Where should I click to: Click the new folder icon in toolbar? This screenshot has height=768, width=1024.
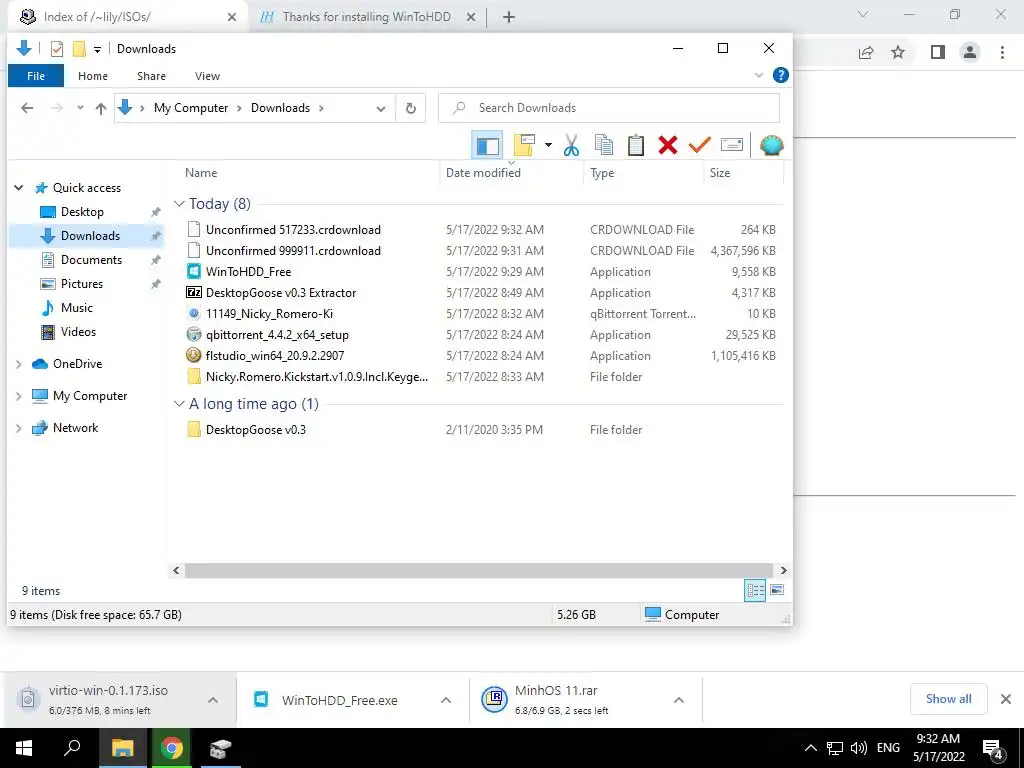[x=524, y=145]
